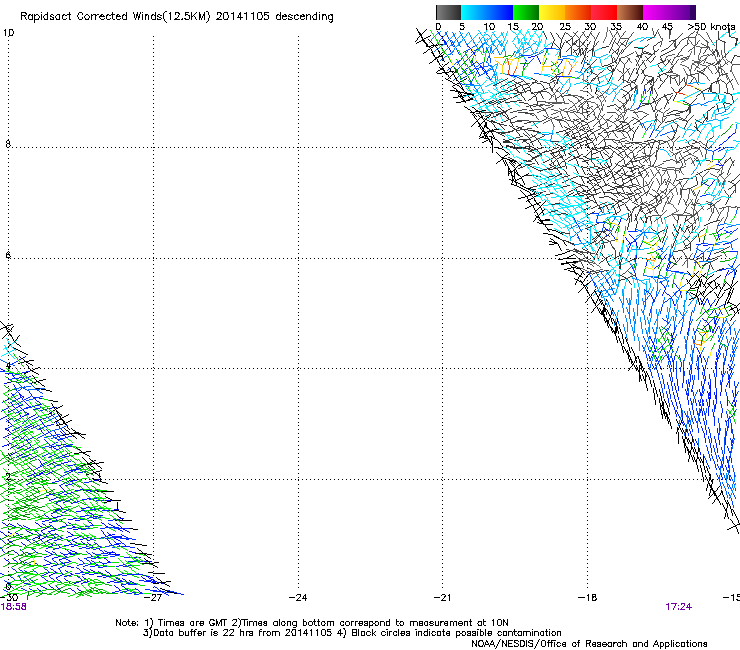The image size is (740, 650).
Task: Click note 'Black circles indicate possible contamination'
Action: (x=456, y=633)
